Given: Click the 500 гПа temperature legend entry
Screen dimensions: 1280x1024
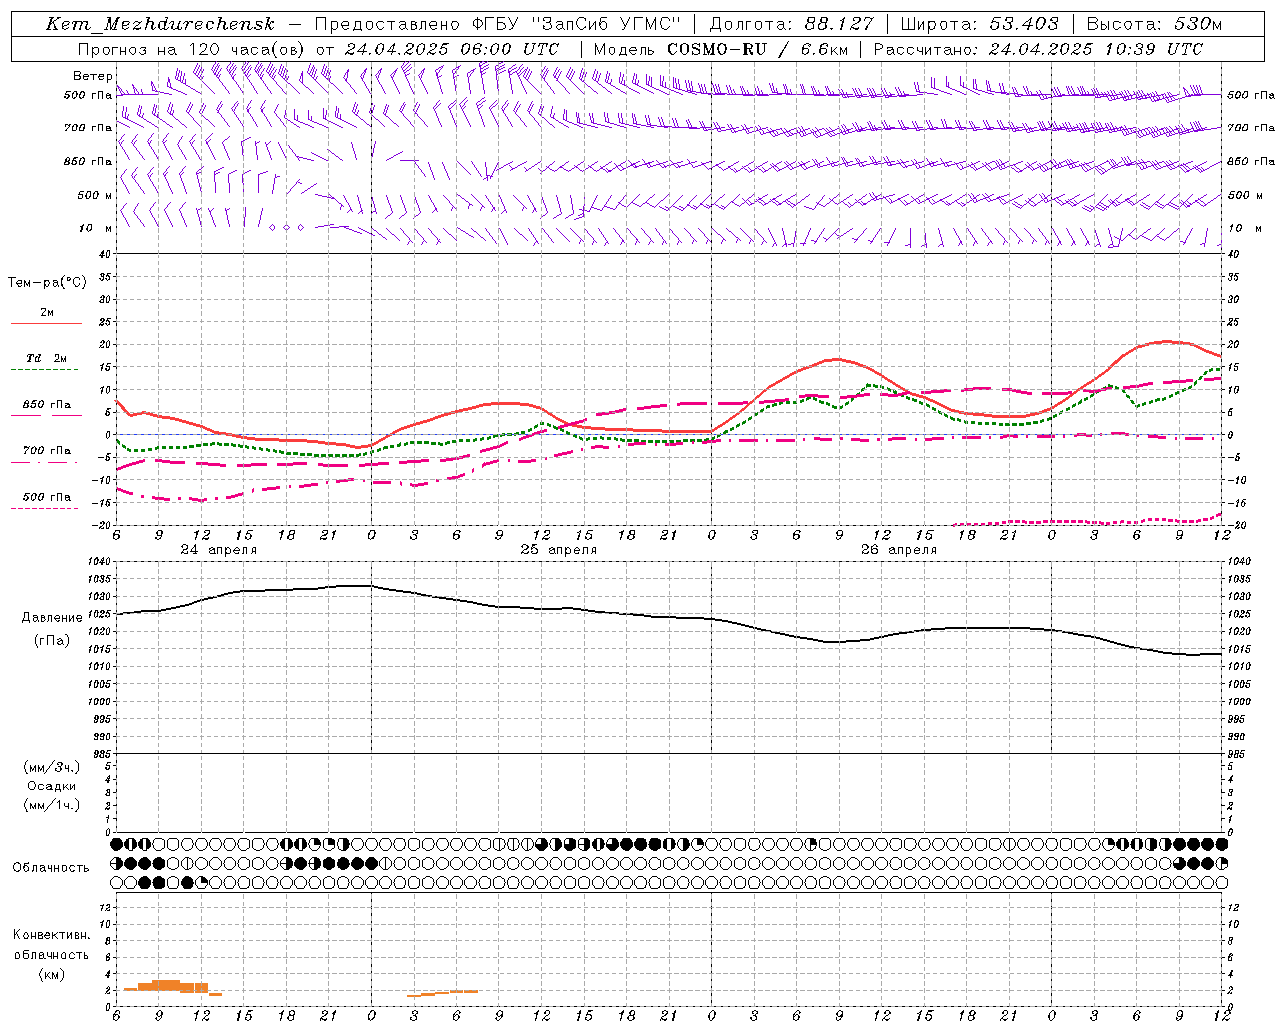Looking at the screenshot, I should pyautogui.click(x=46, y=497).
